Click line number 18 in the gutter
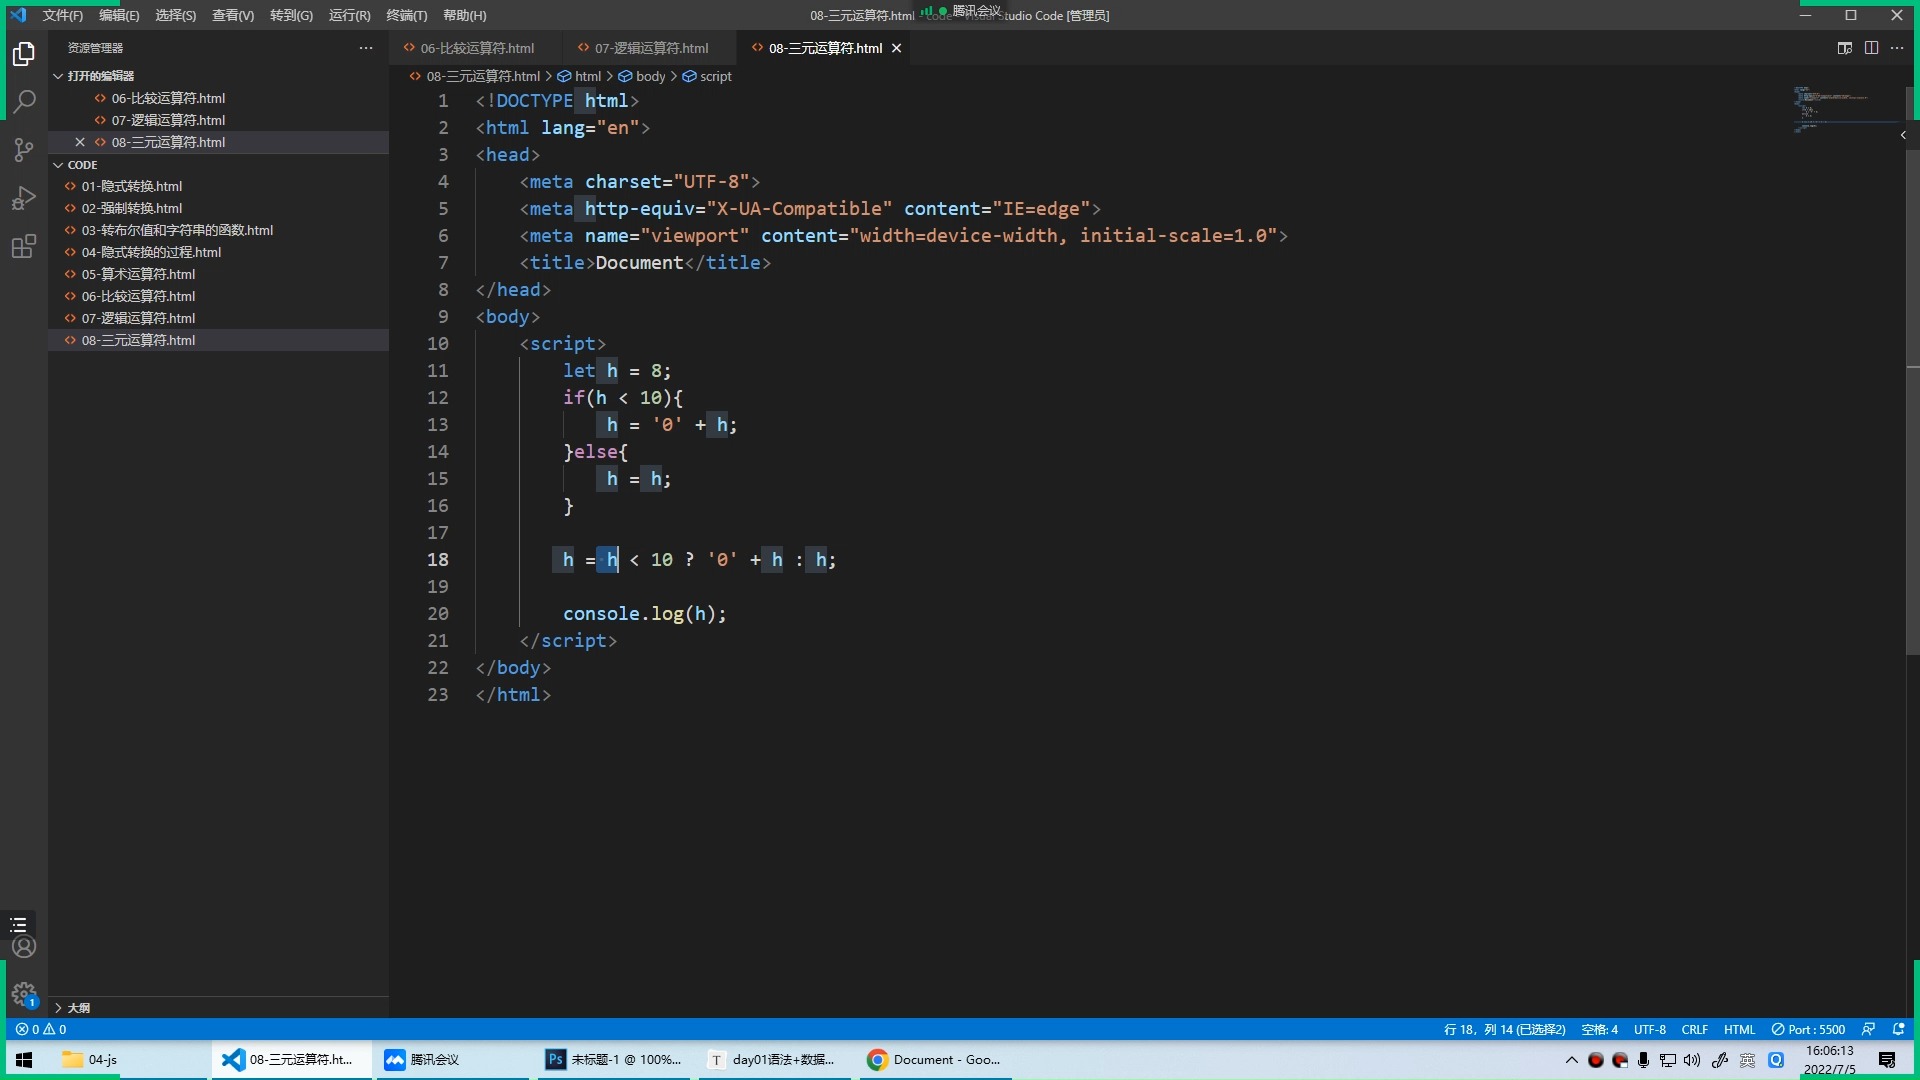This screenshot has height=1080, width=1920. (x=438, y=560)
